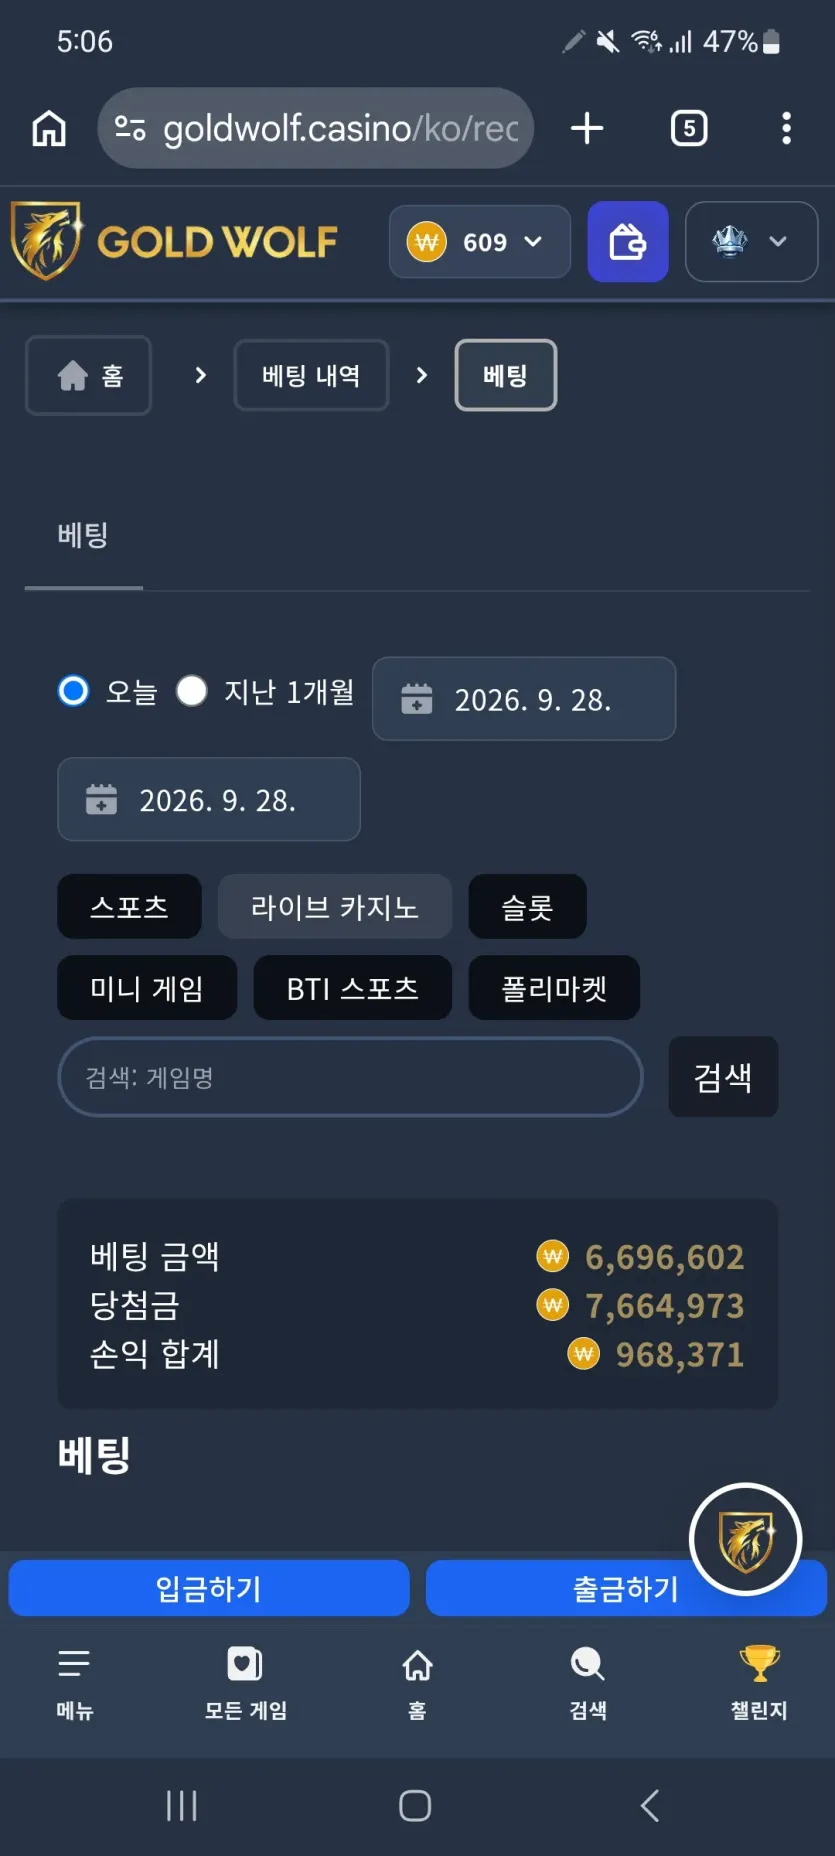
Task: Open 모든 게임 in bottom navigation
Action: pos(245,1683)
